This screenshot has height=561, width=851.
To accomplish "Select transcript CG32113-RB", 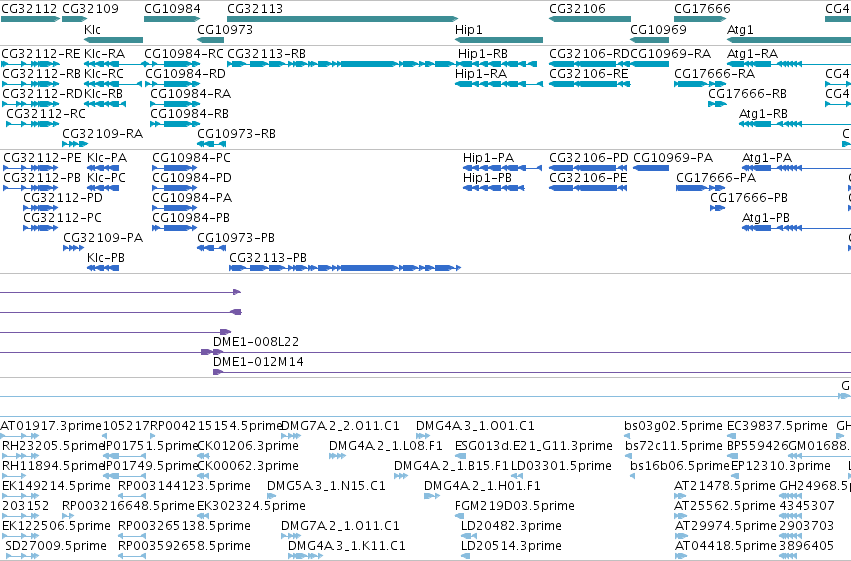I will [266, 54].
